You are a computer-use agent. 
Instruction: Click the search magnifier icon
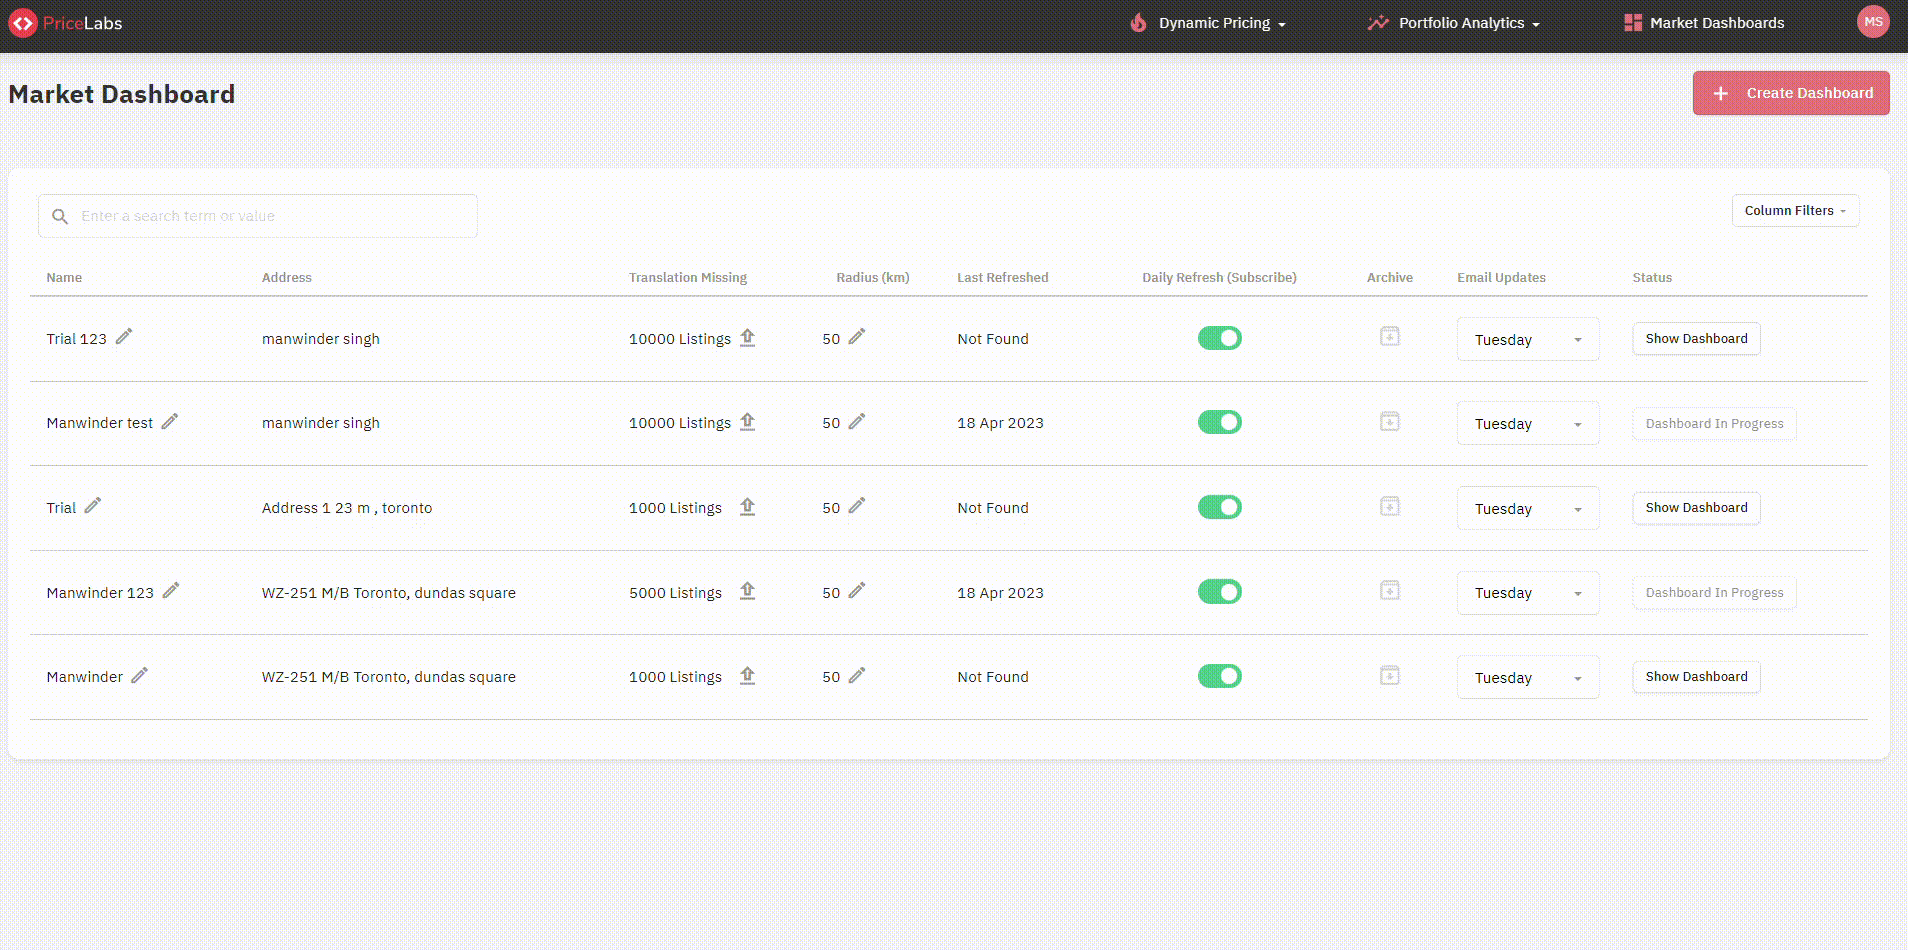tap(60, 216)
